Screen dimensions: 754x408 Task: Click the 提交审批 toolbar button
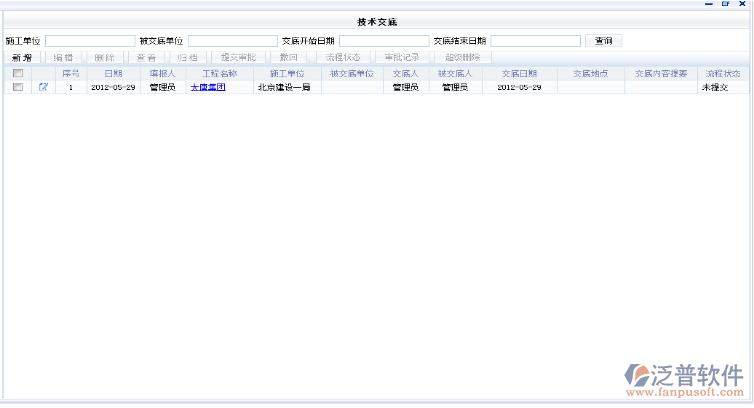pyautogui.click(x=238, y=57)
